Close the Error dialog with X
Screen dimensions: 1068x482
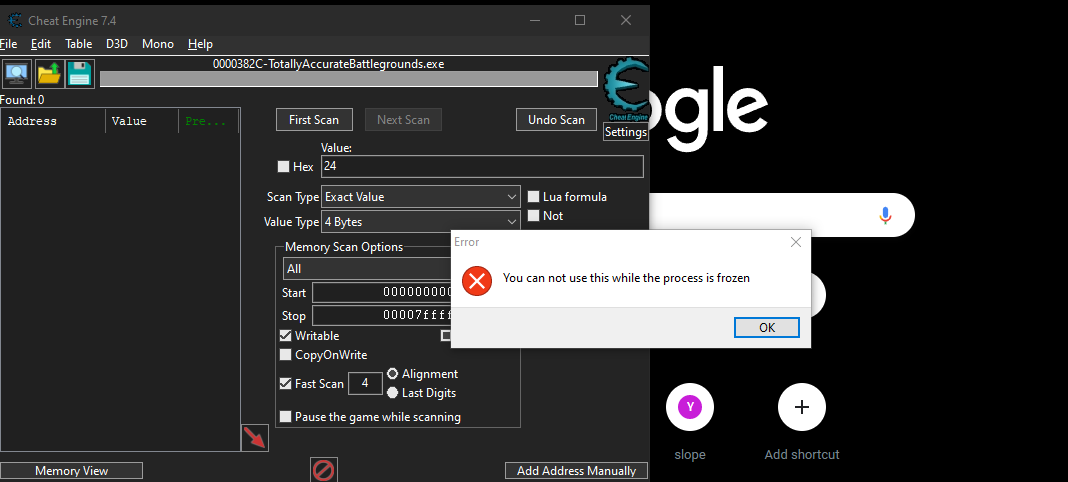795,242
